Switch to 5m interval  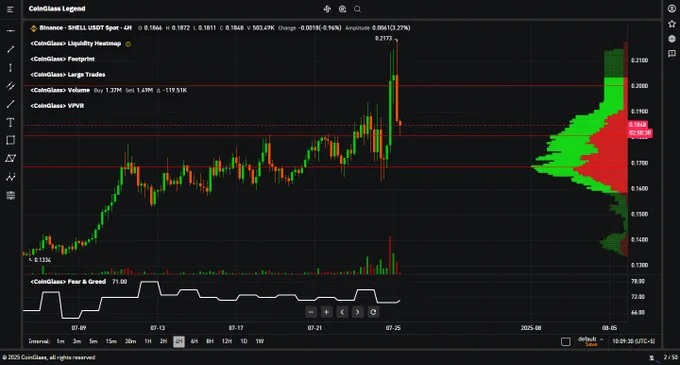tap(93, 342)
